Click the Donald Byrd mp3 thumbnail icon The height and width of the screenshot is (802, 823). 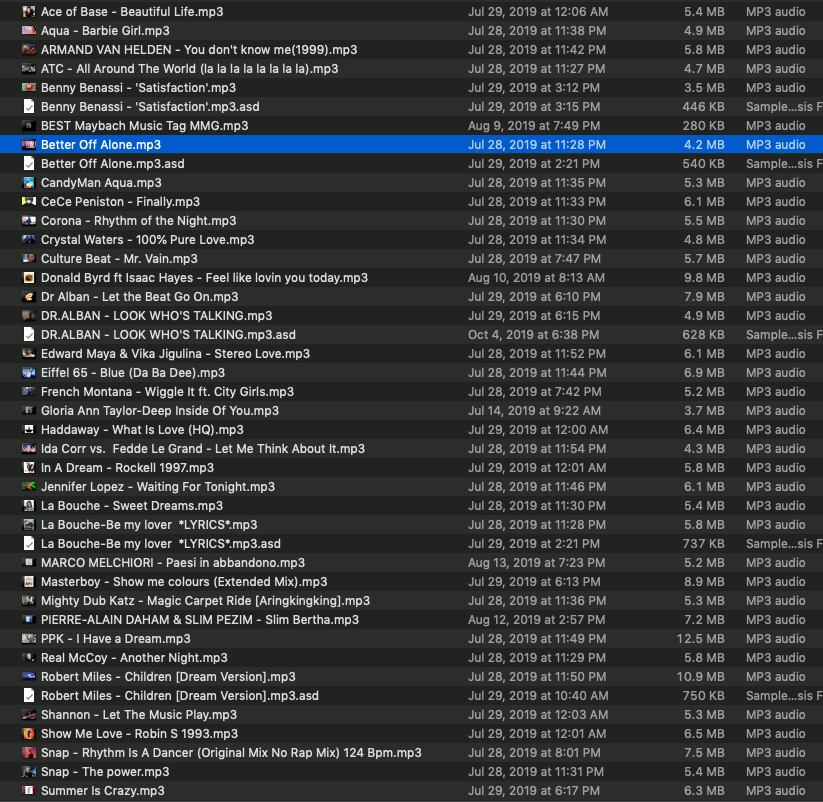(x=29, y=277)
